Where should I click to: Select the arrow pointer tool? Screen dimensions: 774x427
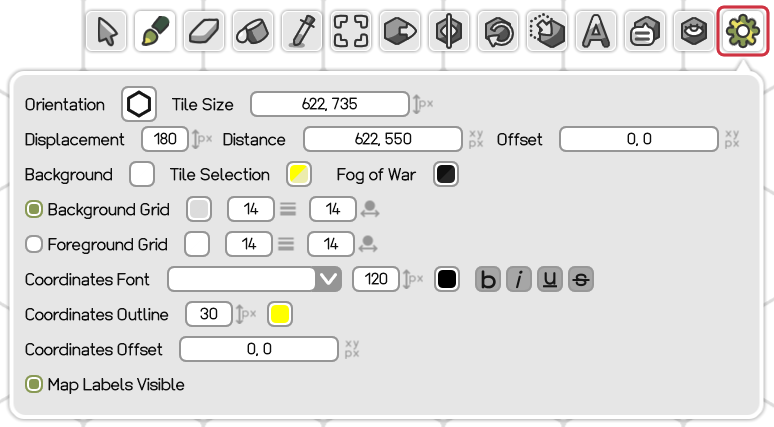105,32
